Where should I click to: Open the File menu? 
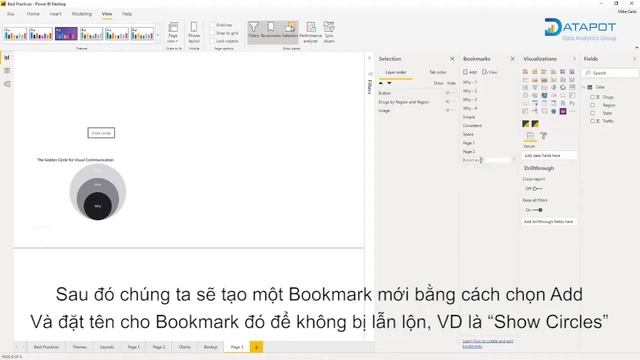tap(11, 14)
